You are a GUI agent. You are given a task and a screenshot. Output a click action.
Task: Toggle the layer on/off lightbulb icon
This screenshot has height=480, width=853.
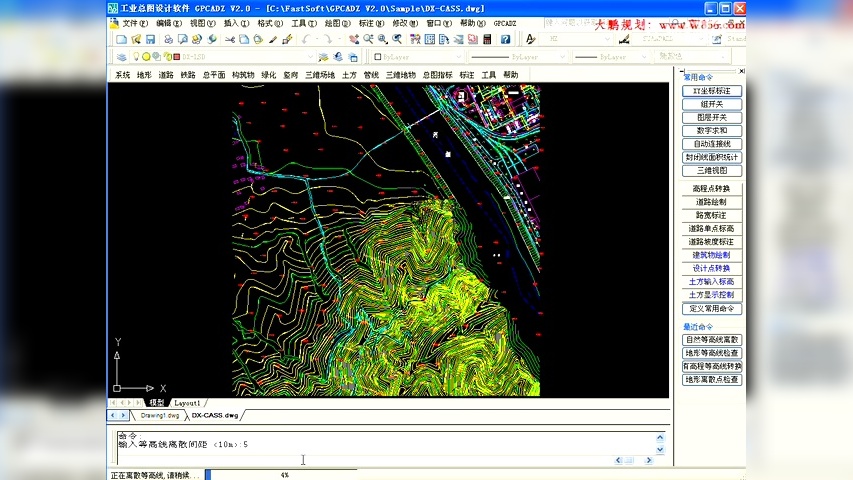click(136, 57)
